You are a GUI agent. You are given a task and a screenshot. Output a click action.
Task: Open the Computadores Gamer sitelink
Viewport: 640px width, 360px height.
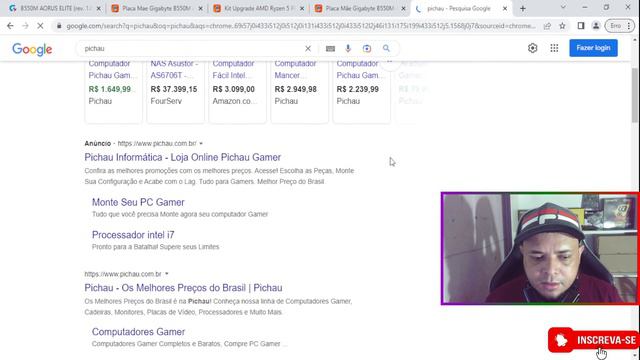(138, 332)
